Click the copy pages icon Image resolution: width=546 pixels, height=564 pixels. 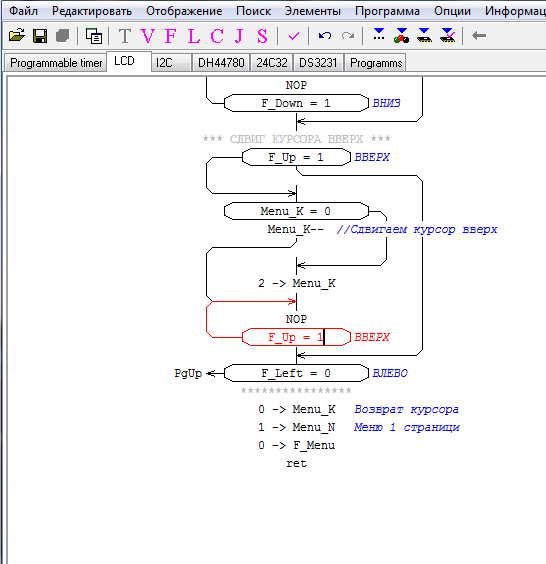[94, 36]
